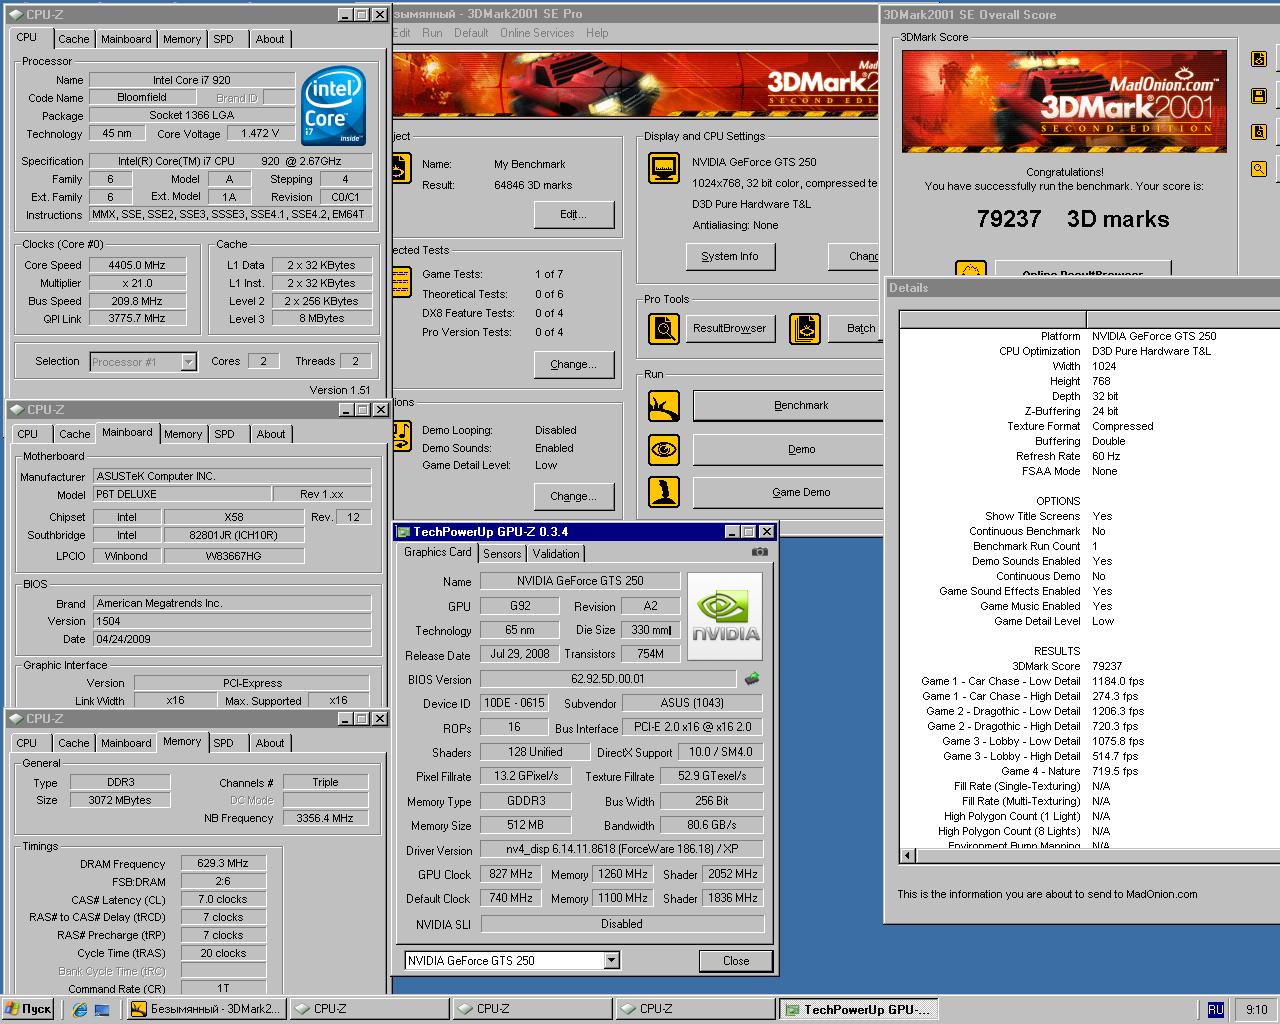Open the Help menu in 3DMark2001
The height and width of the screenshot is (1024, 1280).
pos(597,33)
